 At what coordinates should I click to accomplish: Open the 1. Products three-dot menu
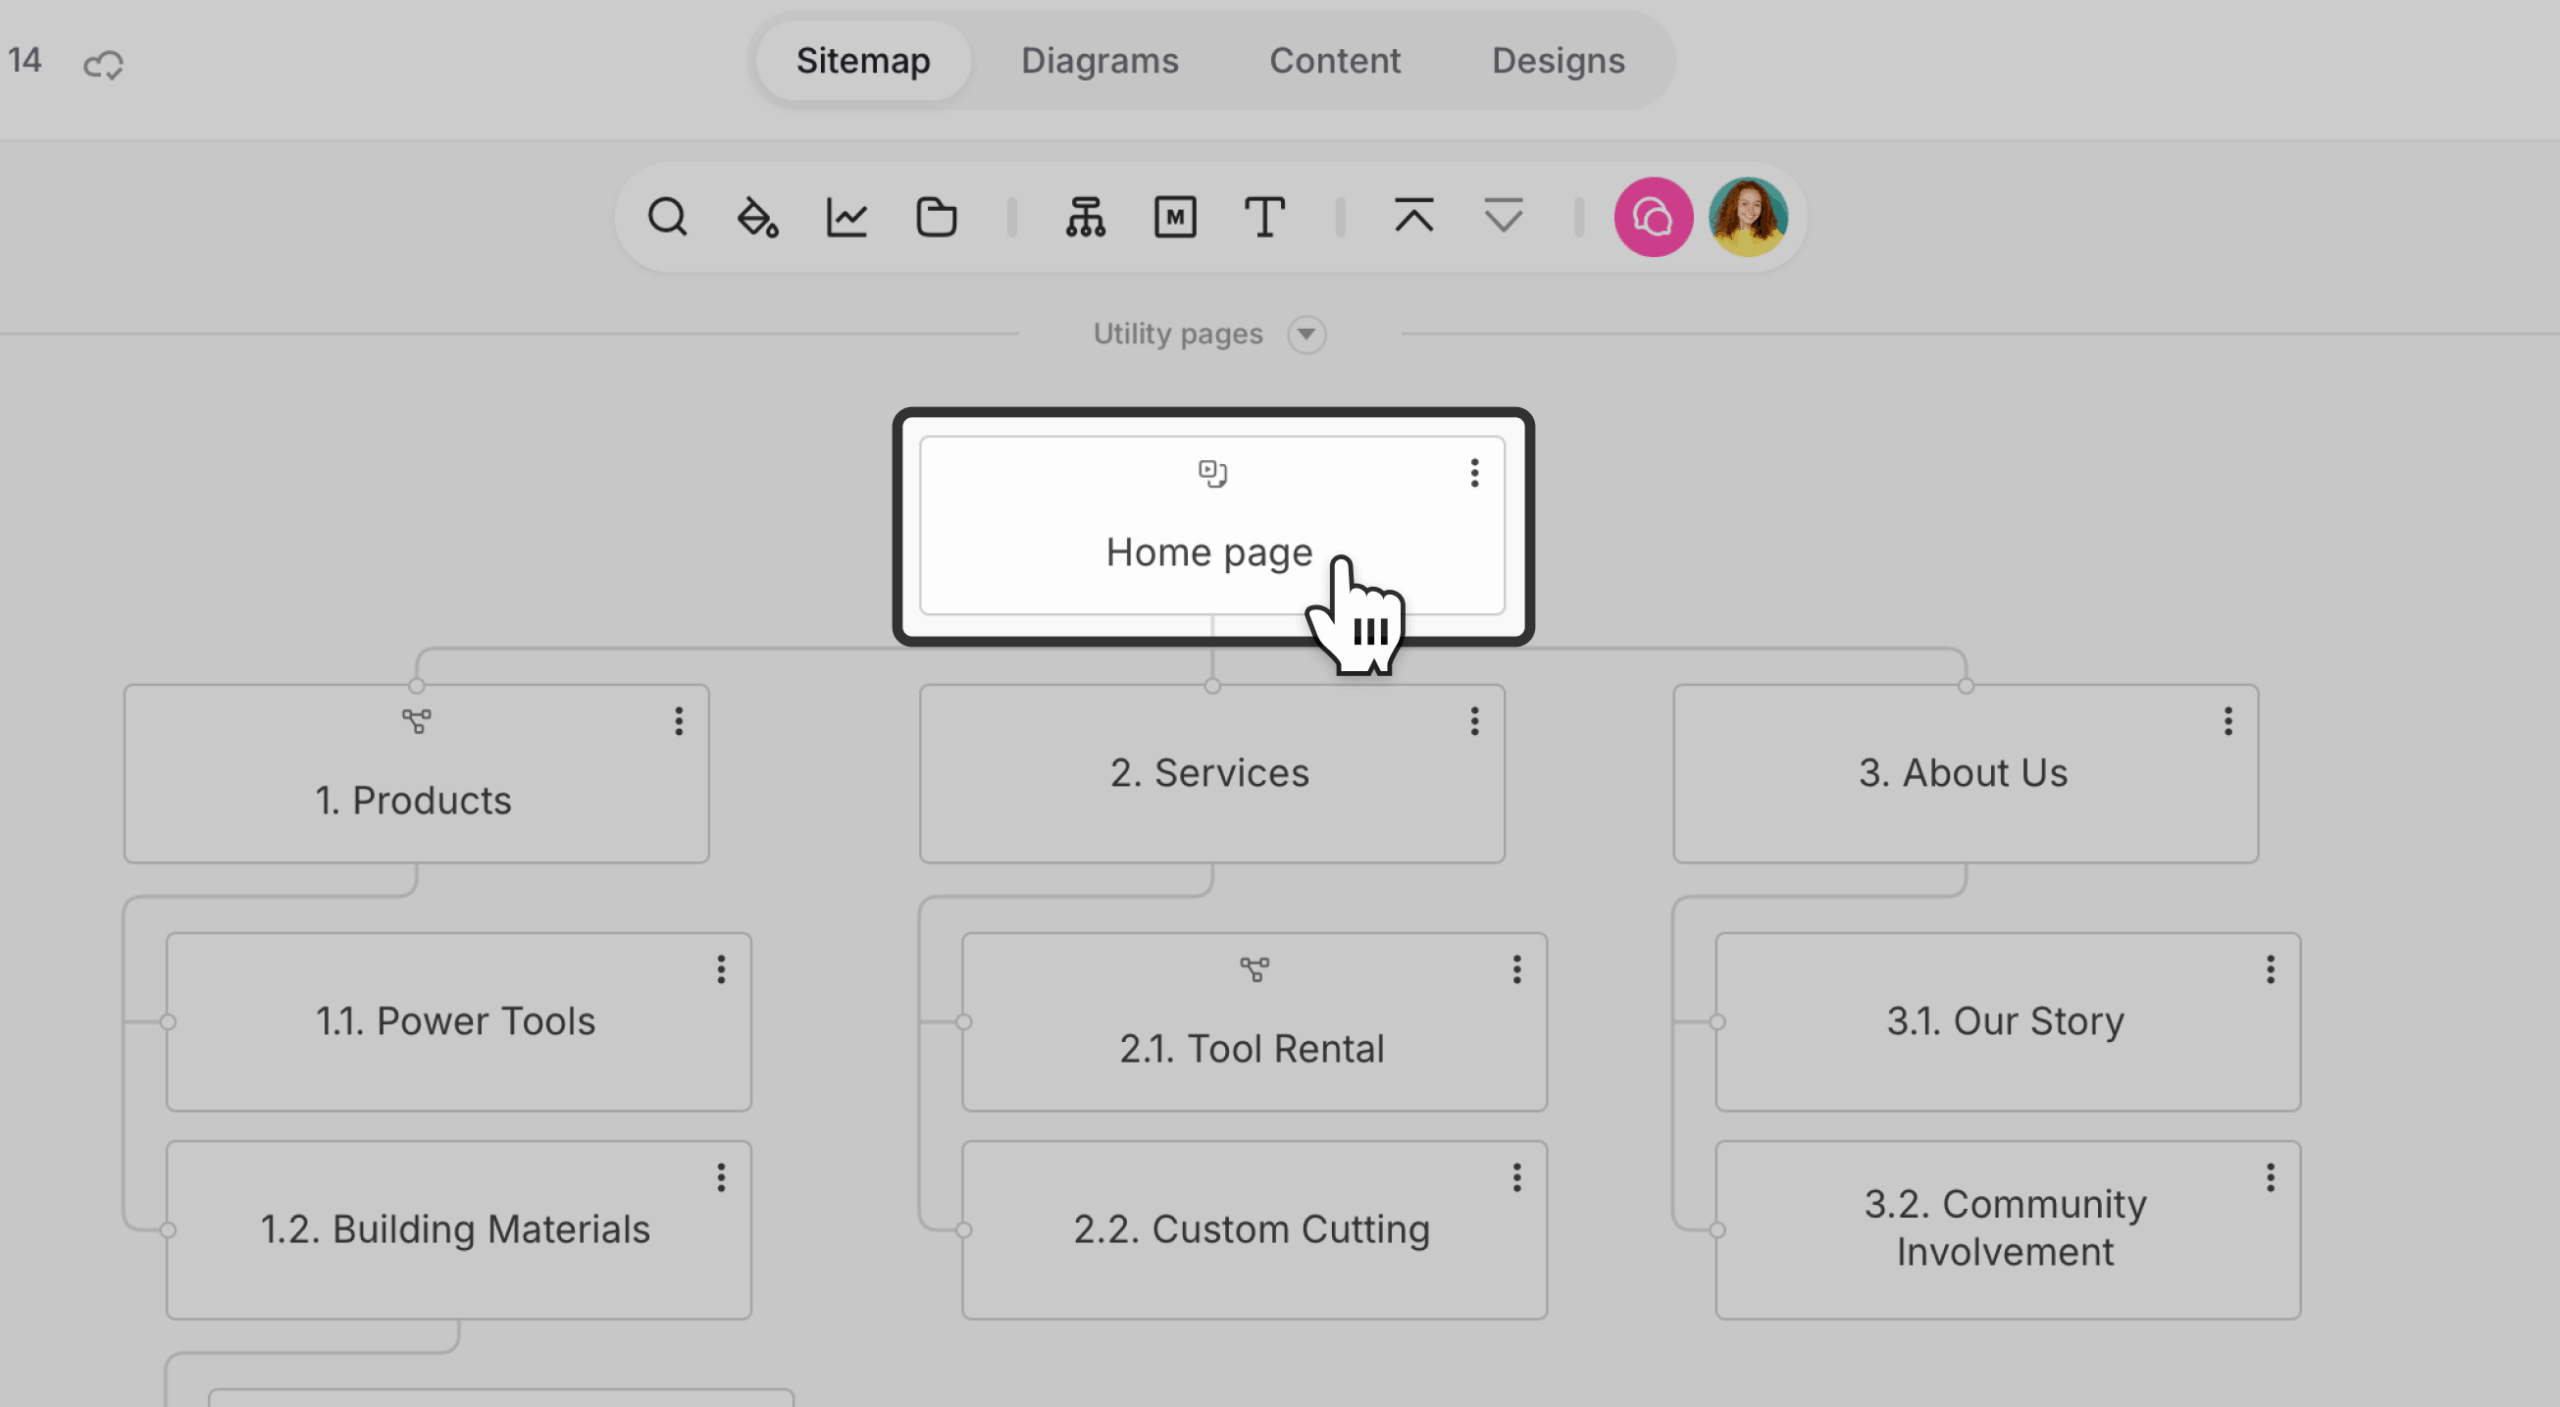(679, 721)
